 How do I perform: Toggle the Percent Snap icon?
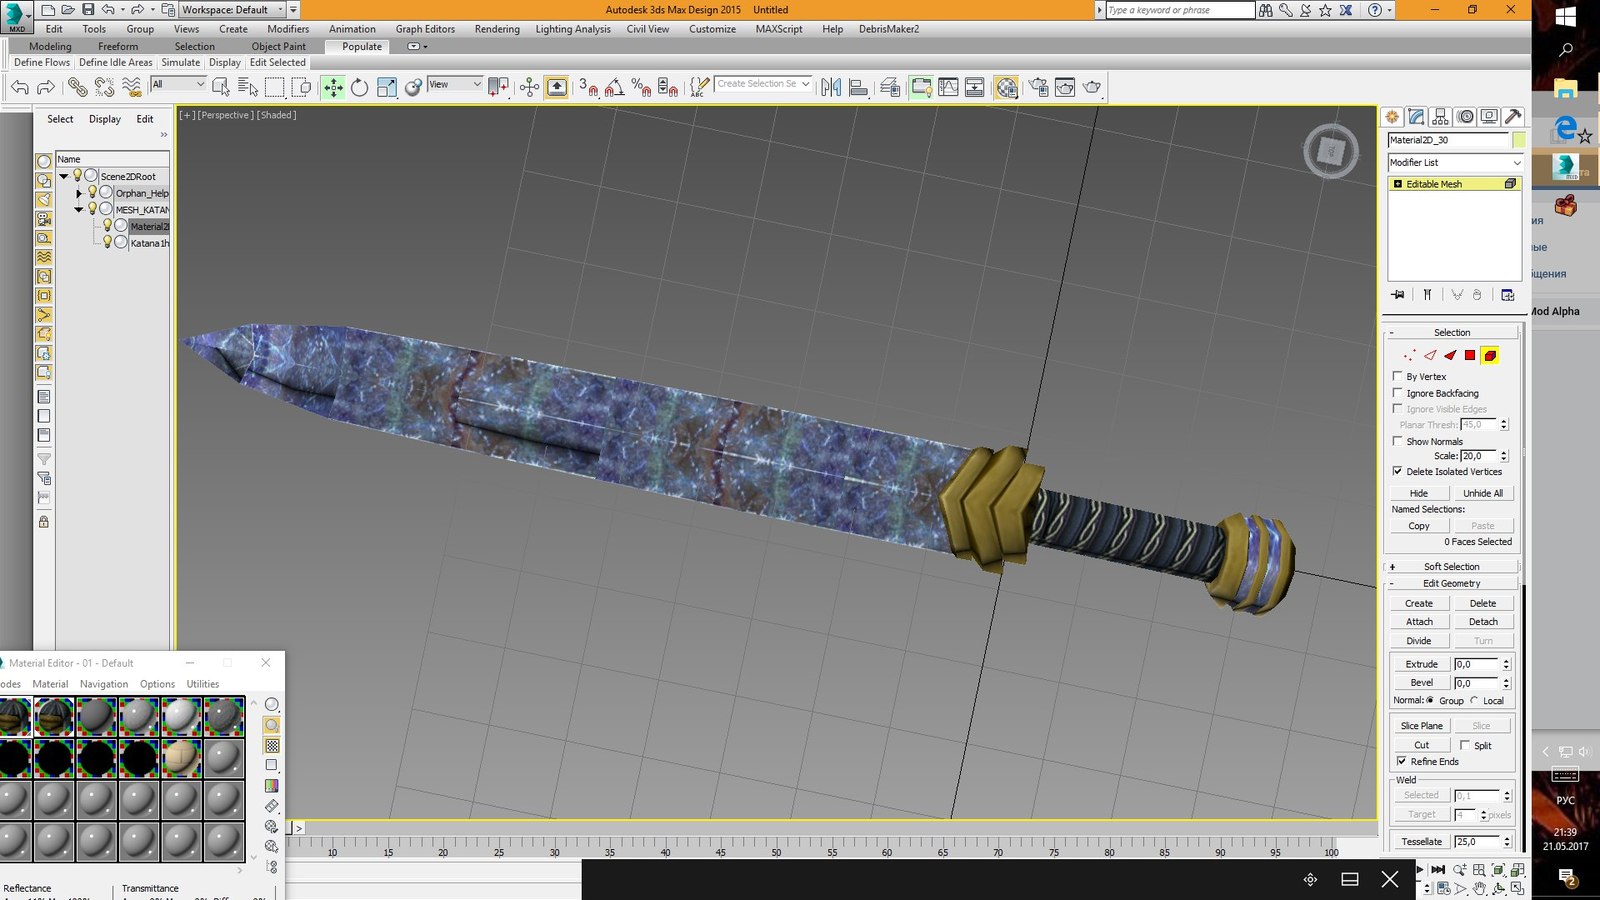pos(641,88)
